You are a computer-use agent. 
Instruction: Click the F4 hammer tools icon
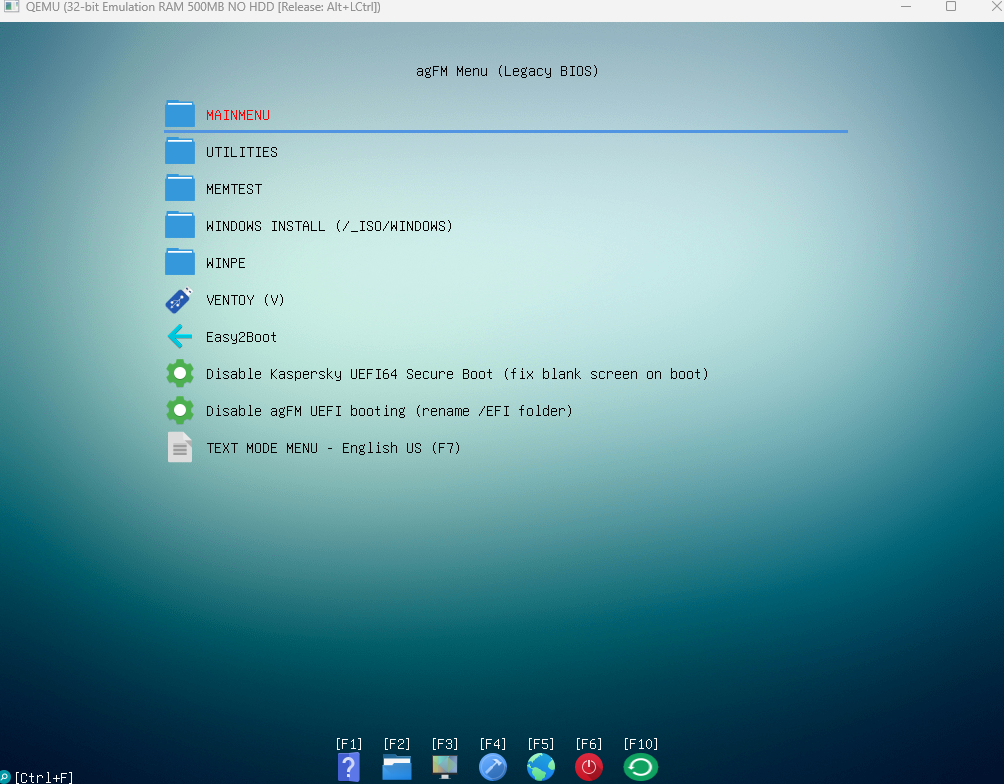(493, 767)
